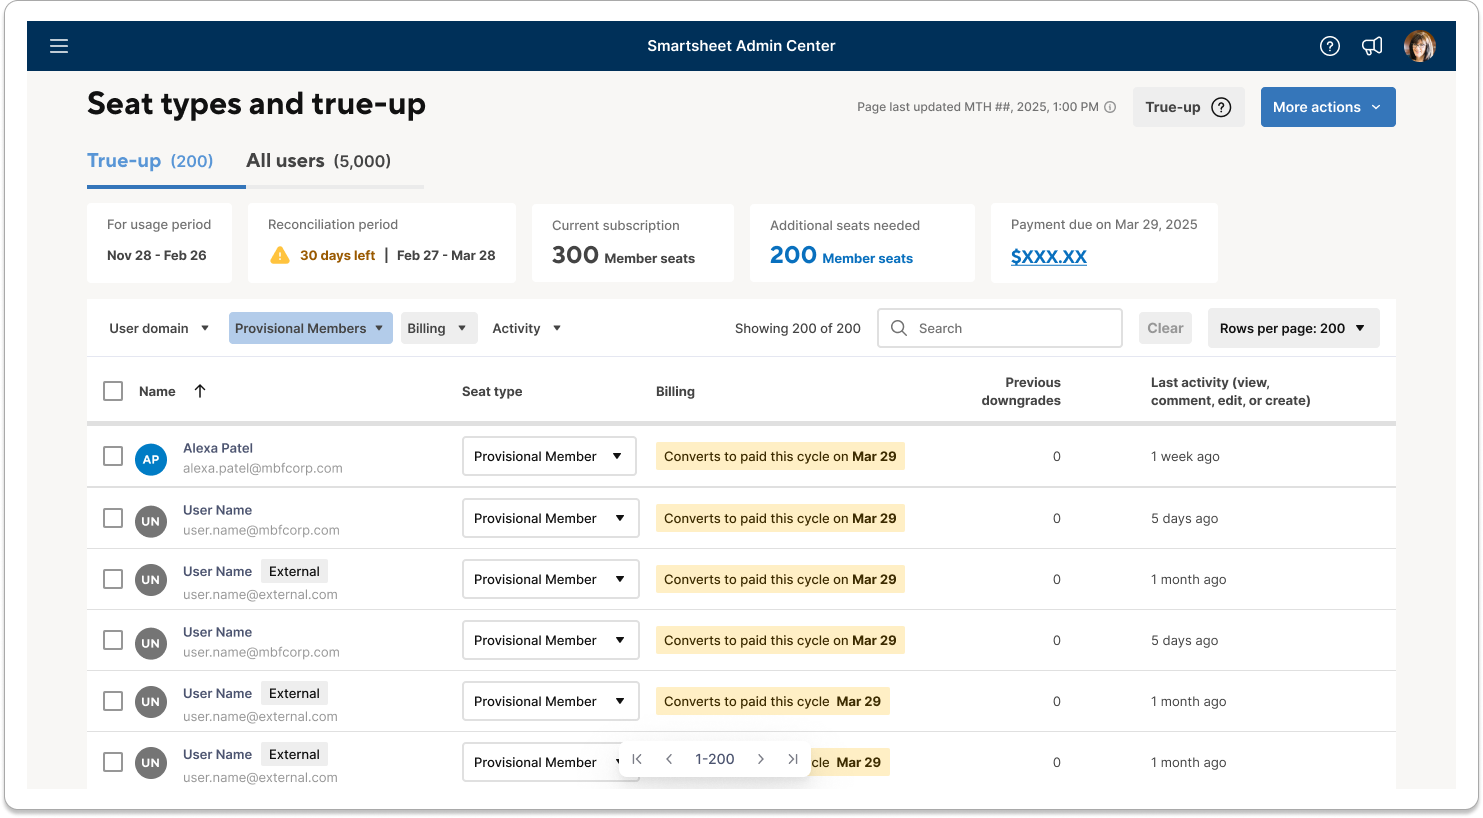Viewport: 1483px width, 818px height.
Task: Open the Activity filter dropdown
Action: tap(527, 328)
